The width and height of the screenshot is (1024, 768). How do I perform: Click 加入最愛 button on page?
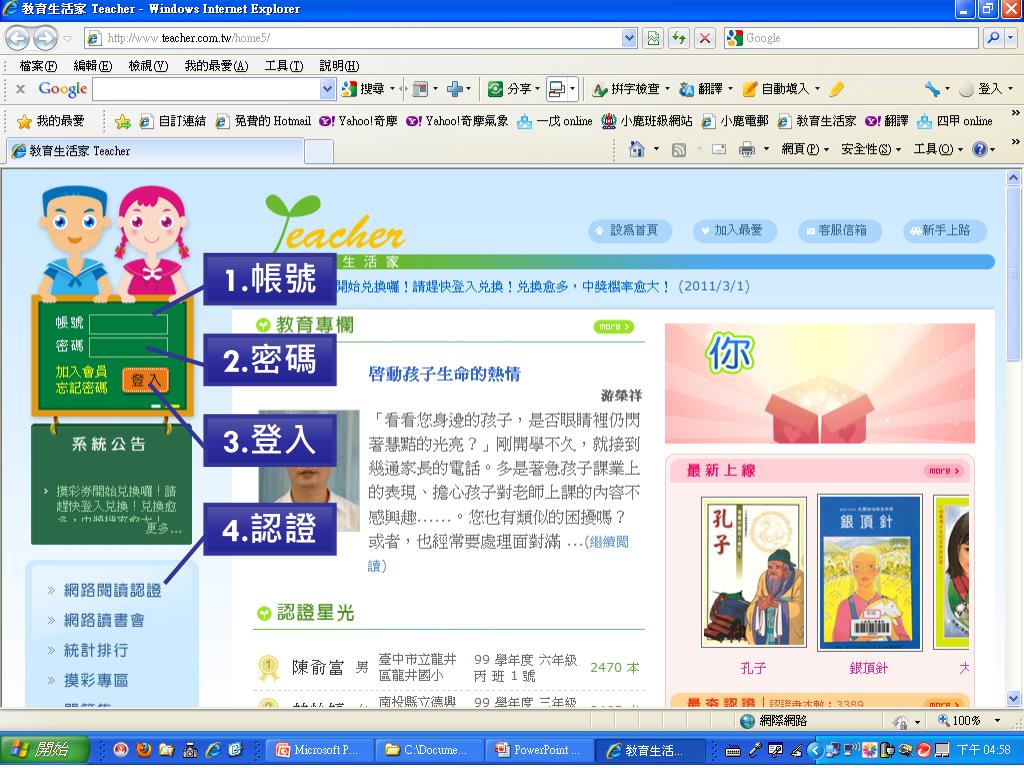pos(735,230)
